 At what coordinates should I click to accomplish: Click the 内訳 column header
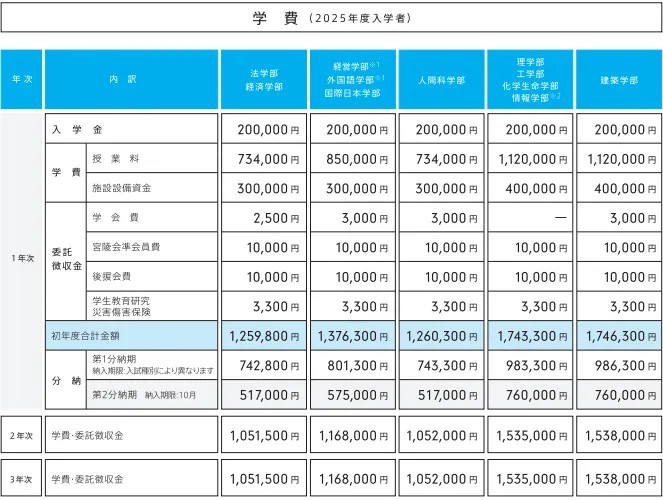130,79
